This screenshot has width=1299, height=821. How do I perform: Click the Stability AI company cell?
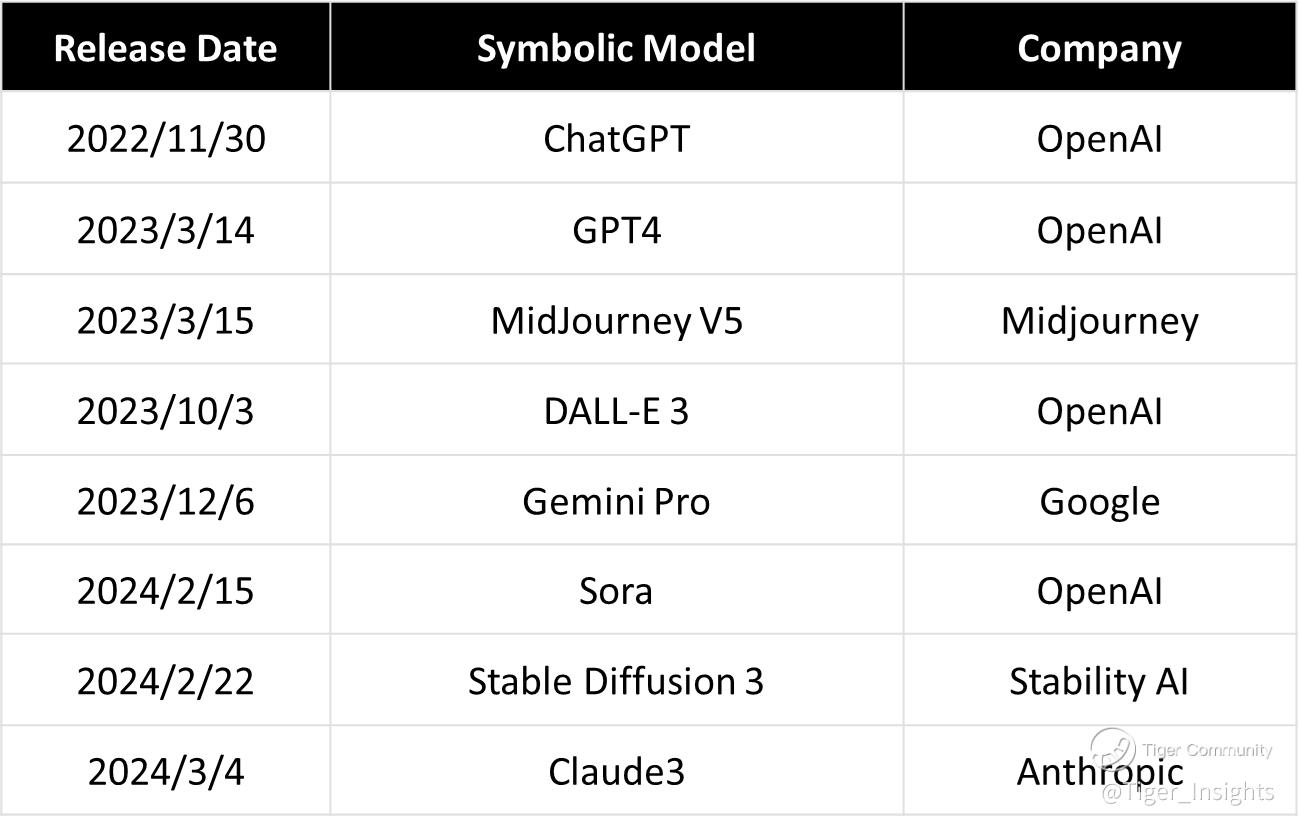tap(1099, 681)
